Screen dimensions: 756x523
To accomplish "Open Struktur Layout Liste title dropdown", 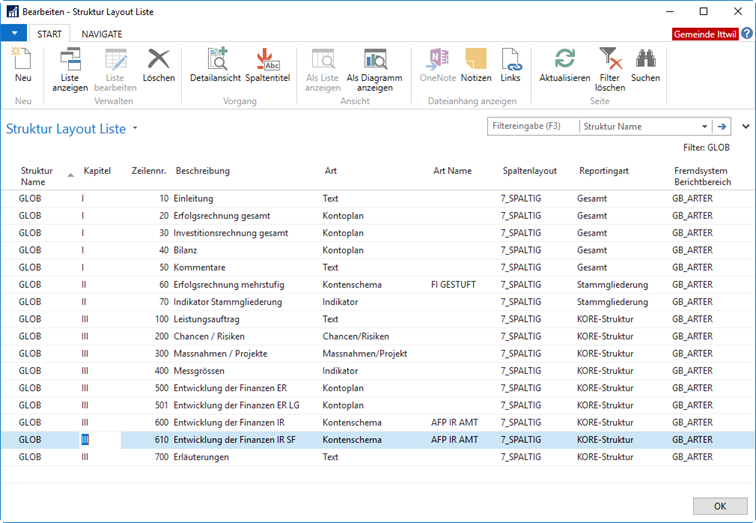I will tap(135, 128).
